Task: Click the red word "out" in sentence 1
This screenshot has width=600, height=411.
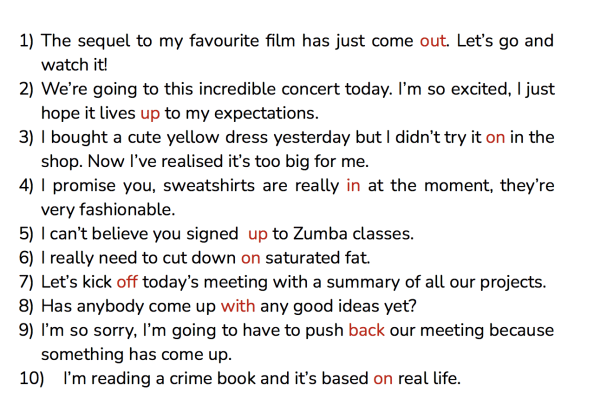Action: [433, 41]
